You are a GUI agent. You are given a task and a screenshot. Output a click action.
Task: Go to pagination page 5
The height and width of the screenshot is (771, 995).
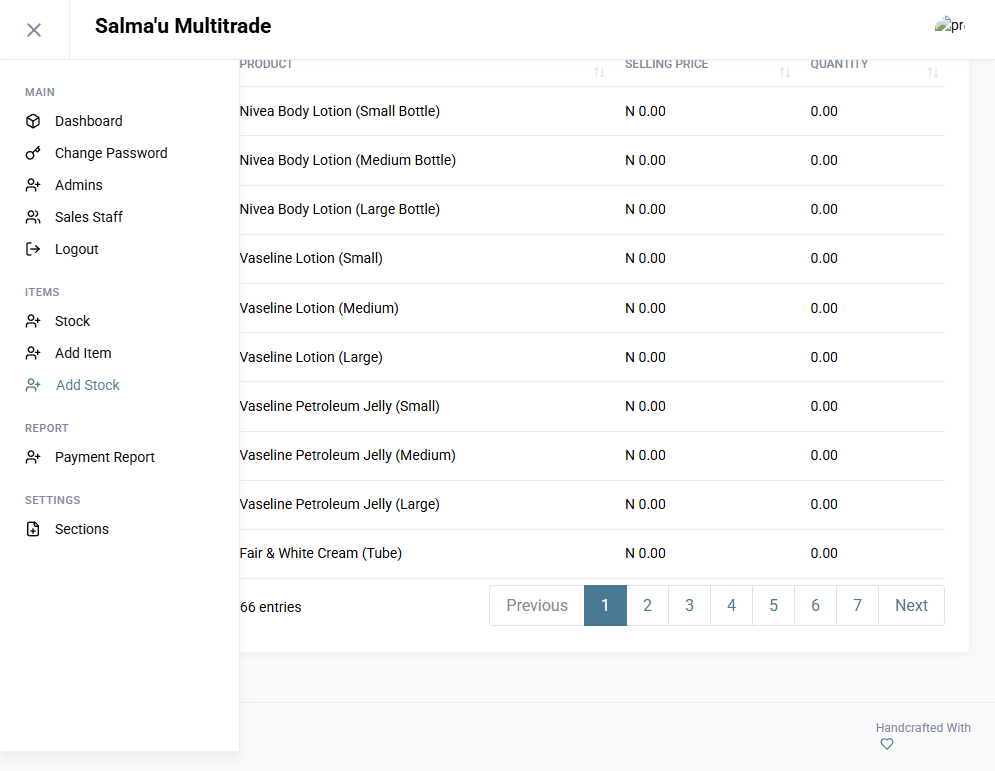[774, 605]
